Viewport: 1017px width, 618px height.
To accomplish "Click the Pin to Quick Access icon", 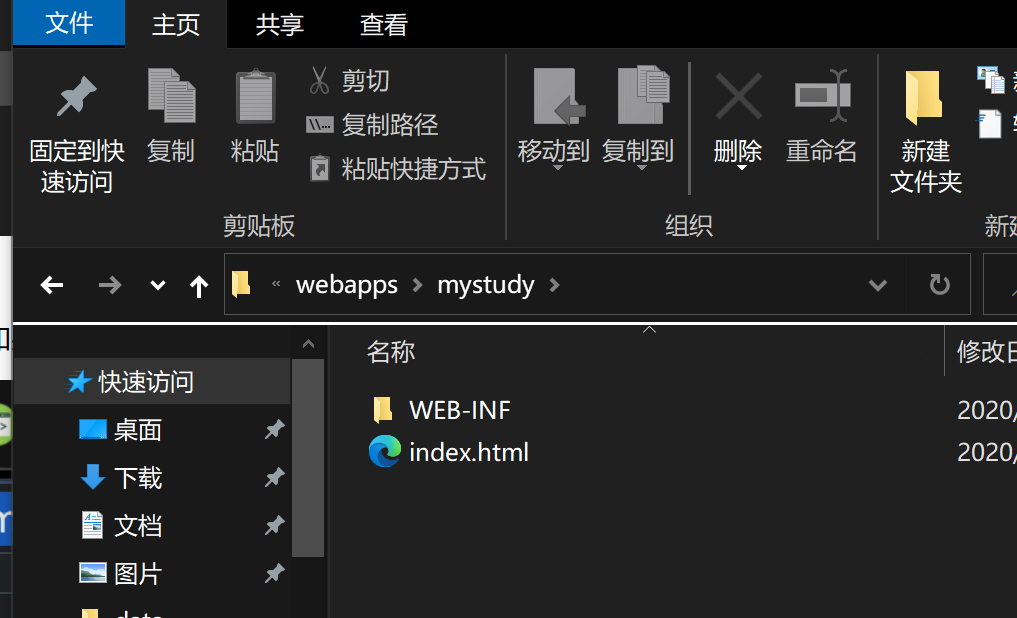I will [76, 98].
